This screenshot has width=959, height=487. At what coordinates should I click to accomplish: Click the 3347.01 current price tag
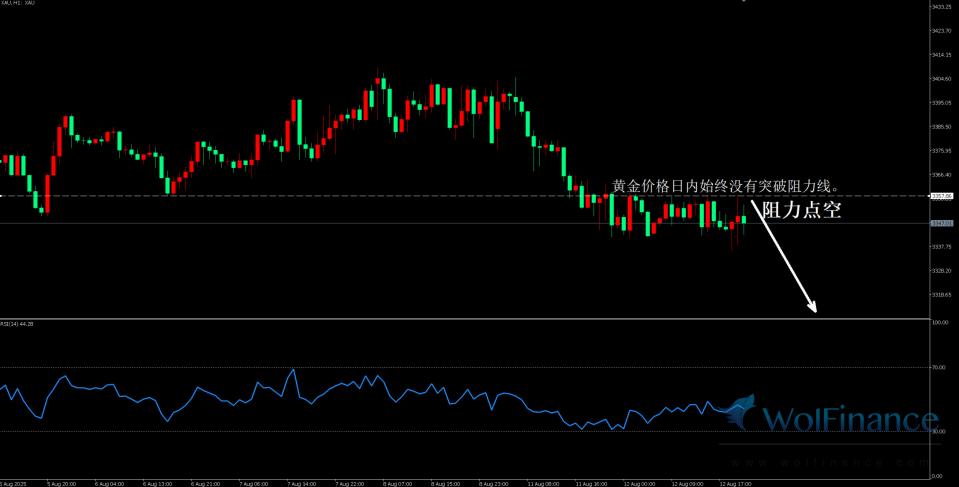pyautogui.click(x=941, y=224)
